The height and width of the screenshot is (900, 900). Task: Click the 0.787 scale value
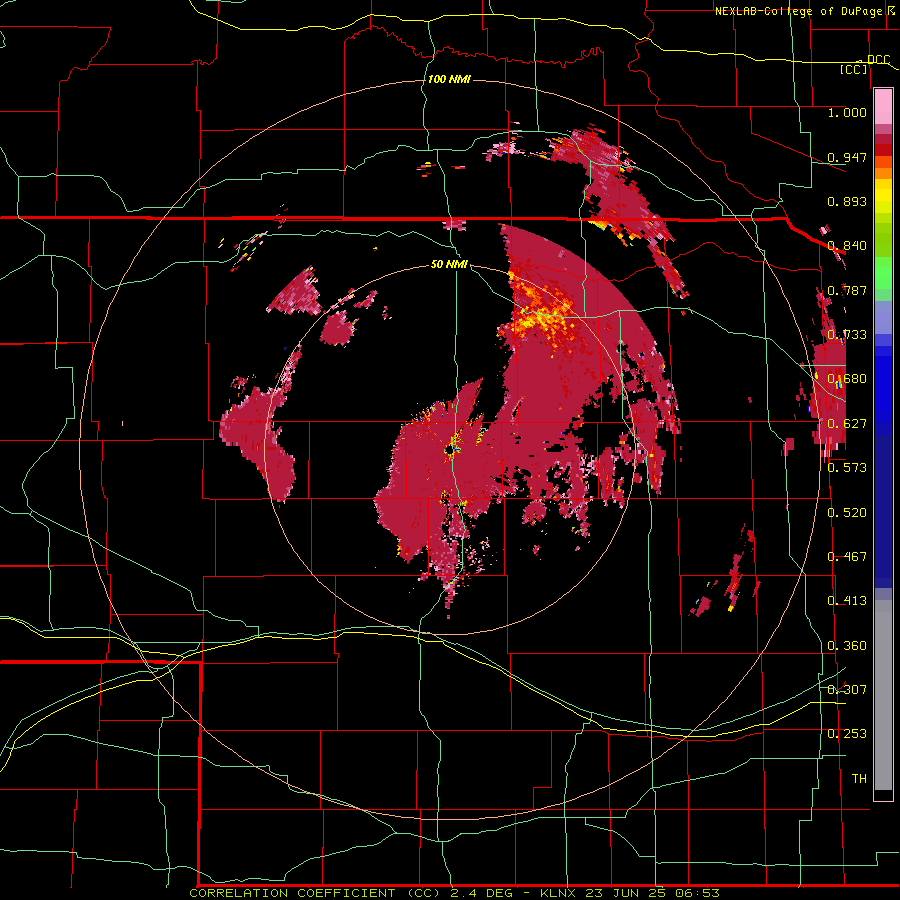[x=847, y=290]
